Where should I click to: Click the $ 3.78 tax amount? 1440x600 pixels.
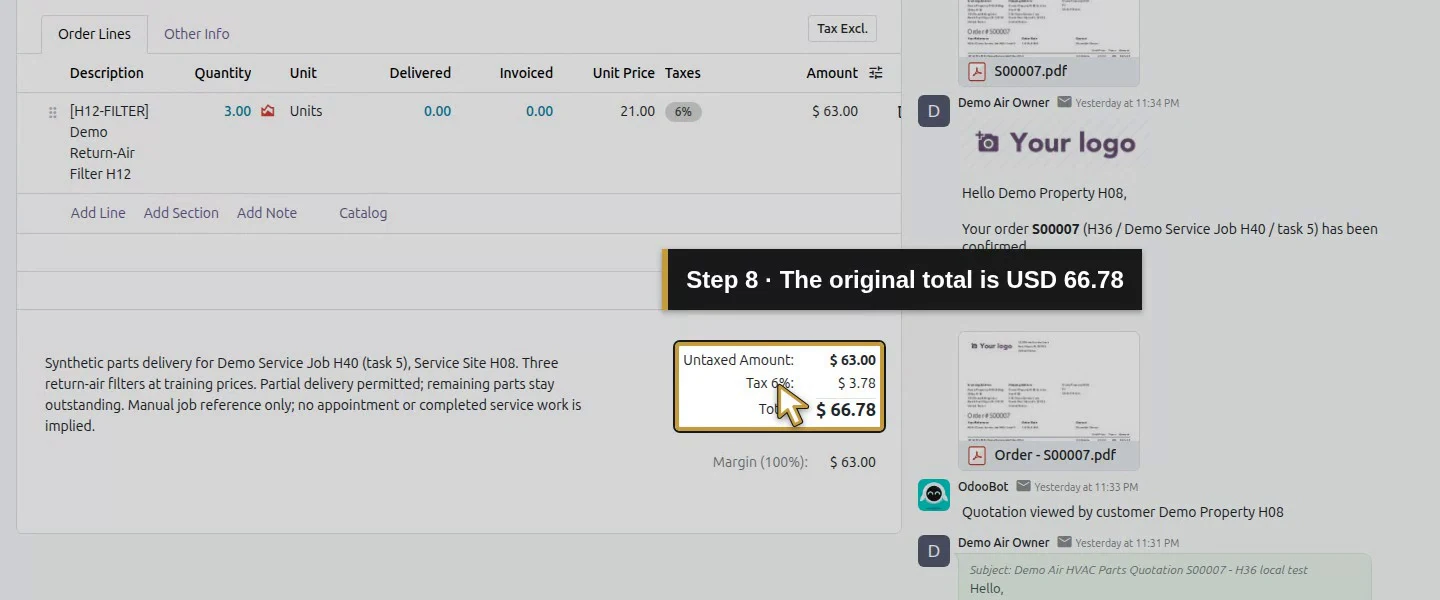(x=856, y=383)
